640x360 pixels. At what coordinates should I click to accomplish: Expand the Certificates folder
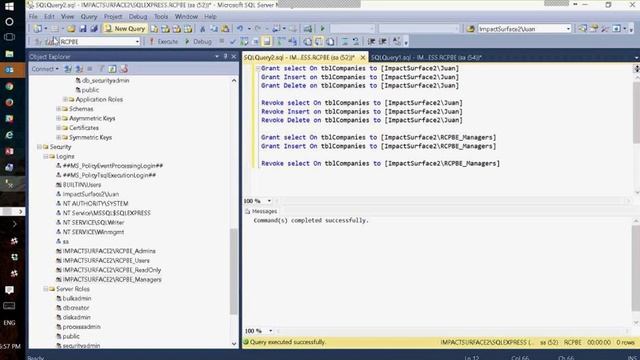coord(58,128)
